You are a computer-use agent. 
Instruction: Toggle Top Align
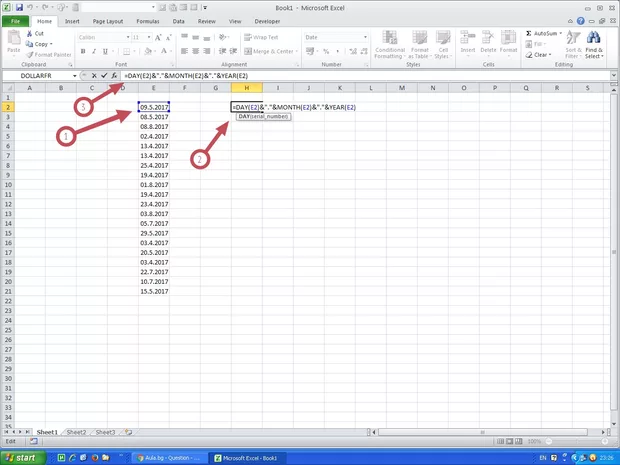click(x=184, y=37)
